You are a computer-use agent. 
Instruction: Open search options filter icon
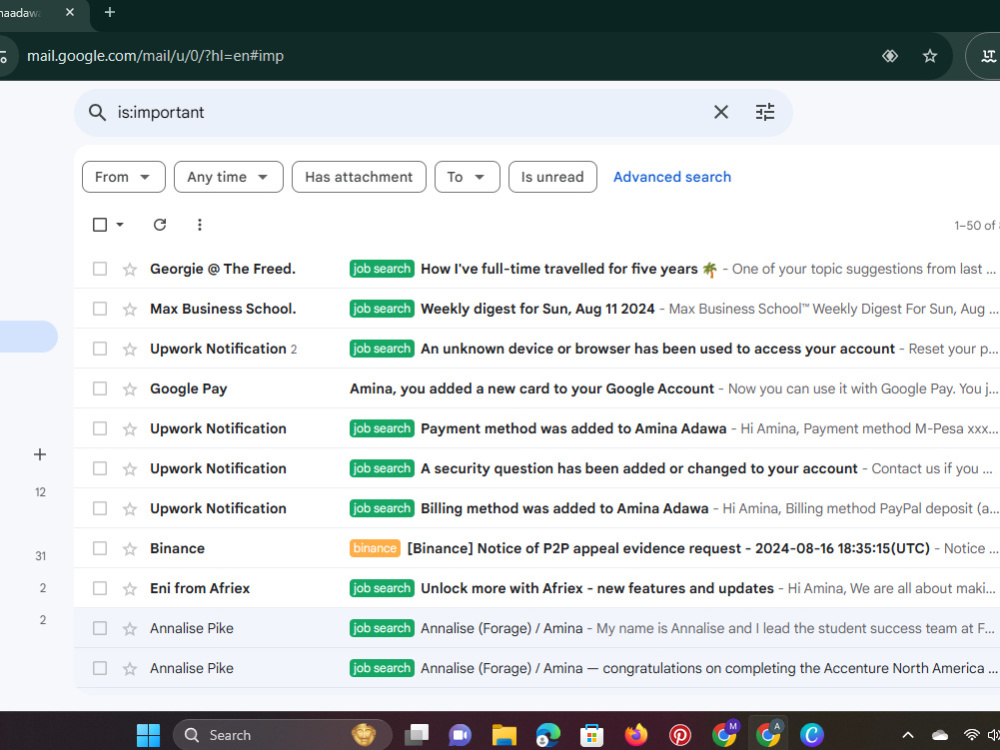point(765,112)
